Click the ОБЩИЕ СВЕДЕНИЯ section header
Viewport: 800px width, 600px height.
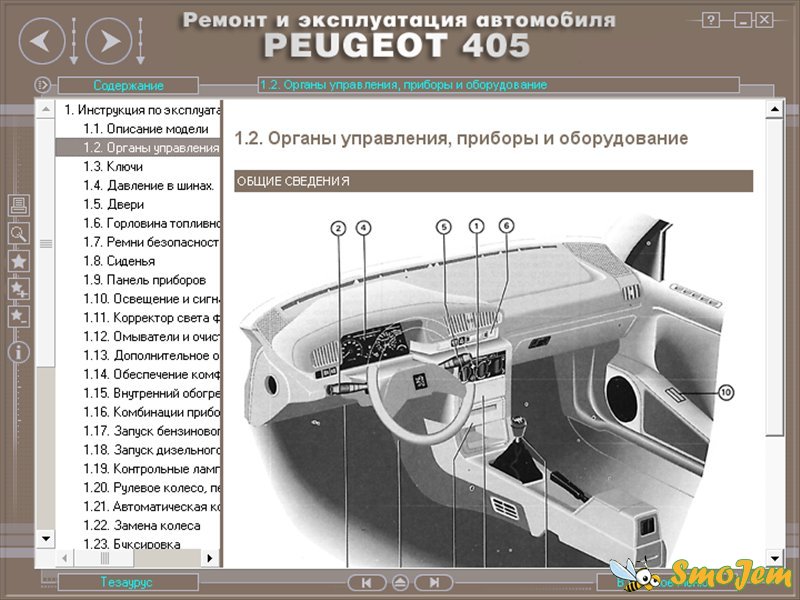(493, 181)
